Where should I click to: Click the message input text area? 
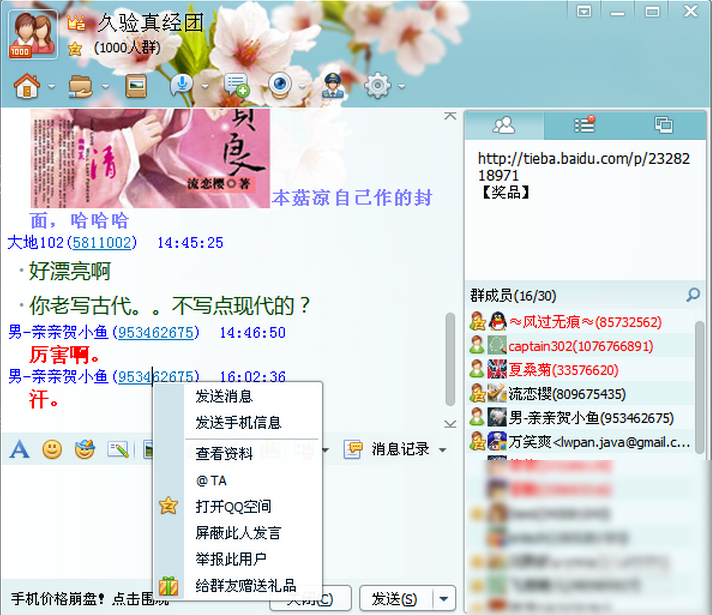pos(77,522)
